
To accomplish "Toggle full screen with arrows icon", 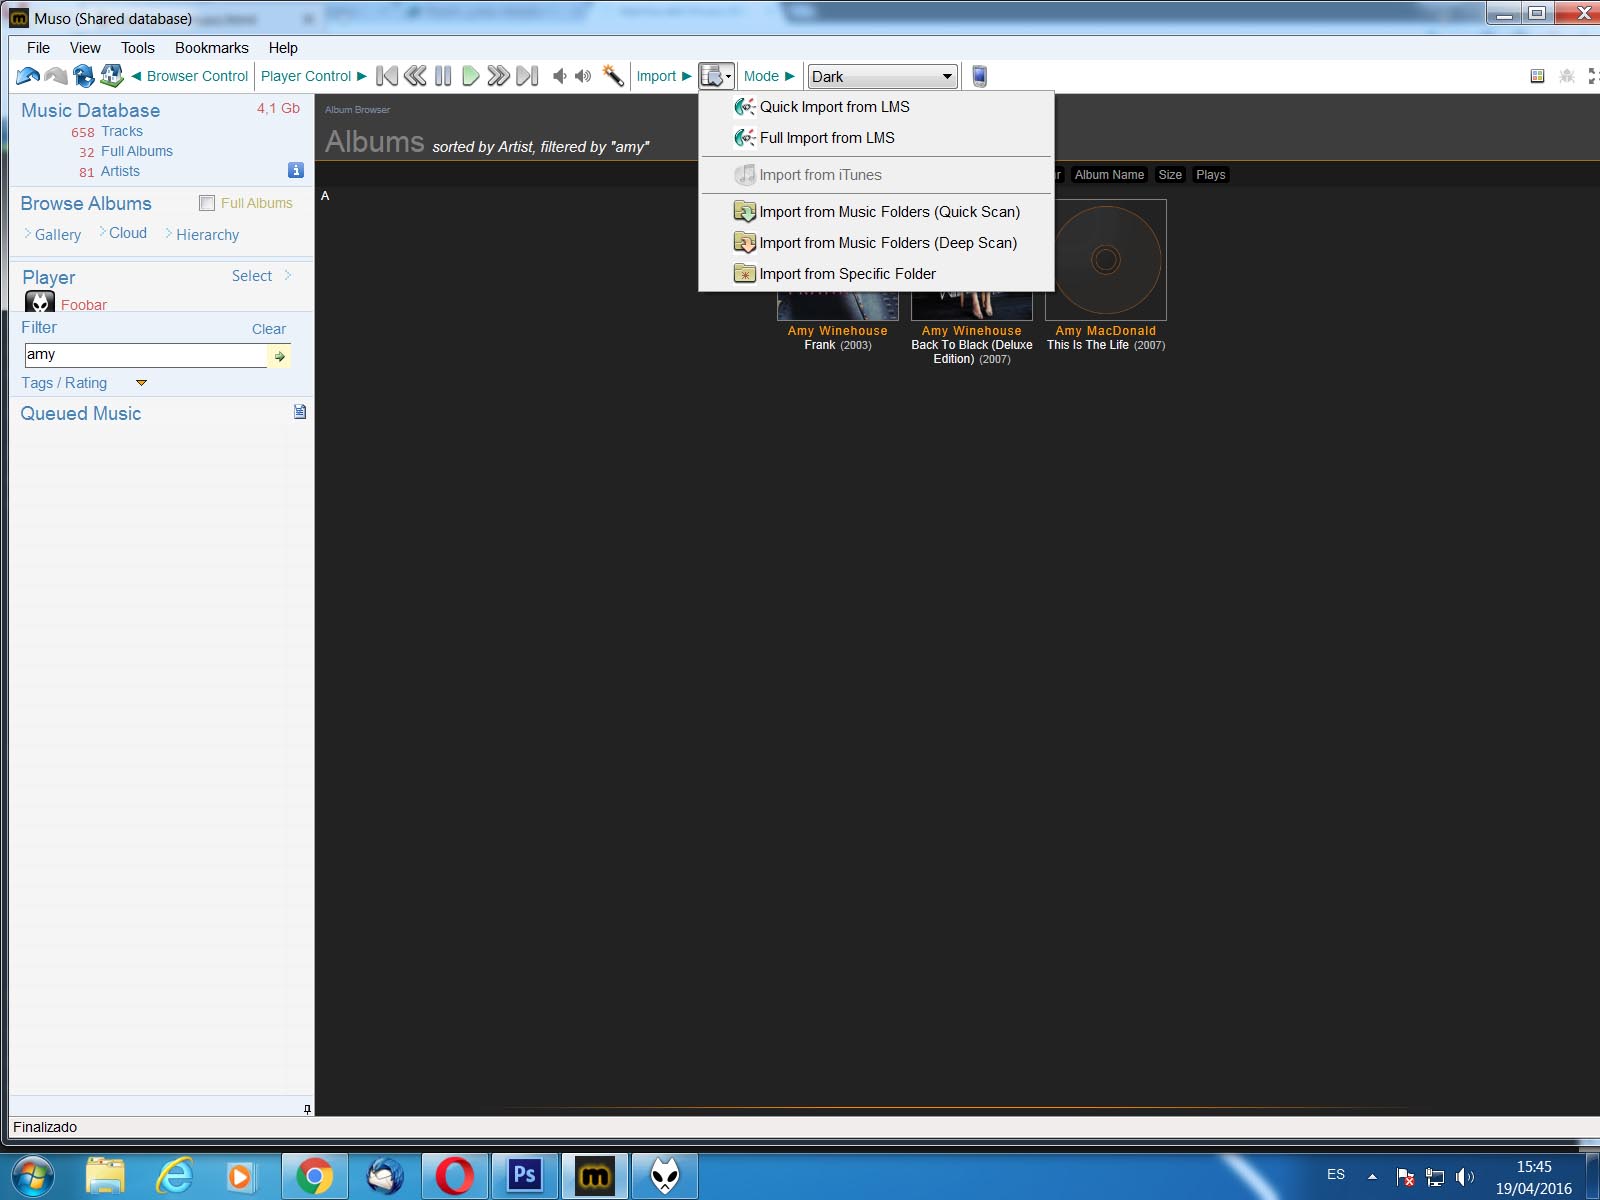I will click(x=1593, y=76).
